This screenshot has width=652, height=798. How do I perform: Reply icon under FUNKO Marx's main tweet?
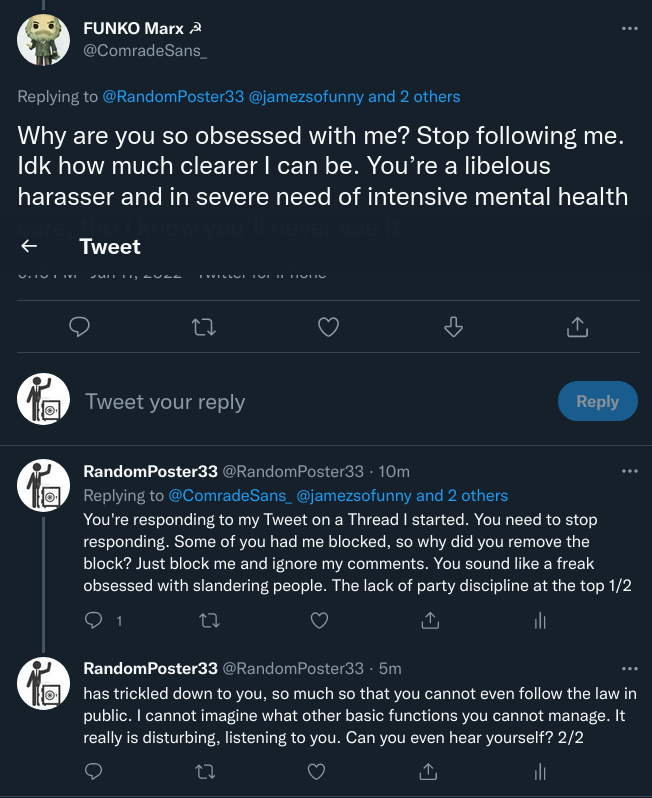[x=80, y=327]
